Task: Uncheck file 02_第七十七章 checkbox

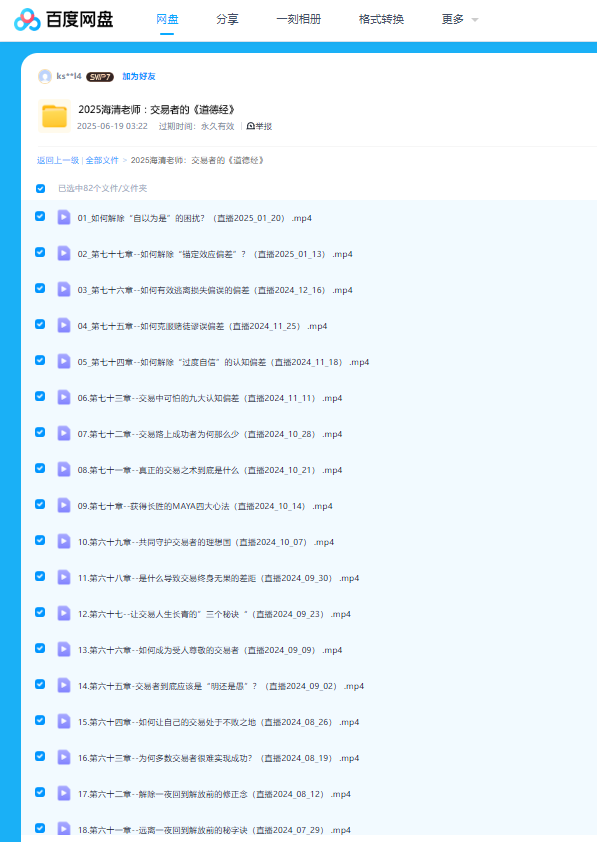Action: tap(40, 252)
